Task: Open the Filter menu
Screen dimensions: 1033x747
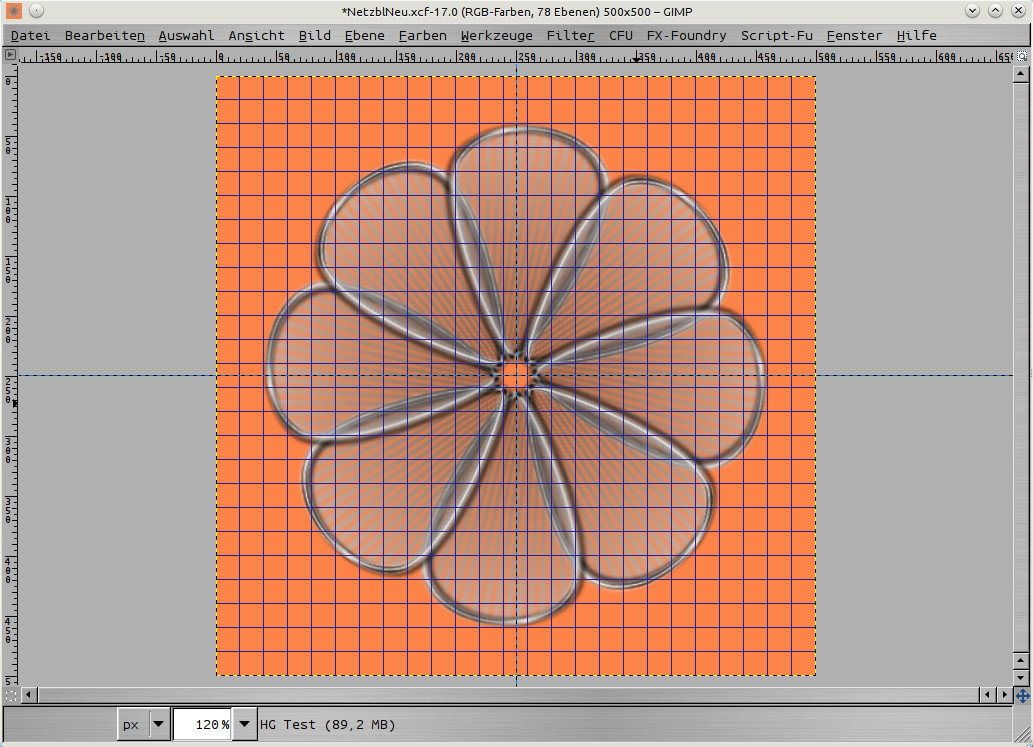Action: (x=570, y=35)
